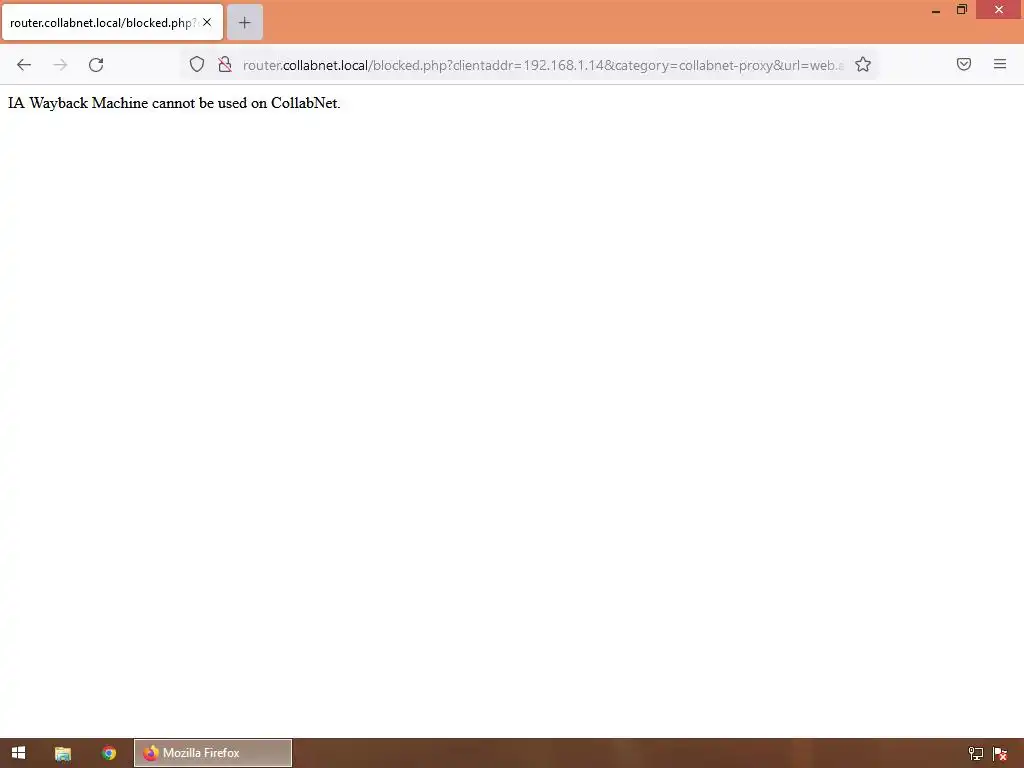Reload the current page

click(96, 65)
